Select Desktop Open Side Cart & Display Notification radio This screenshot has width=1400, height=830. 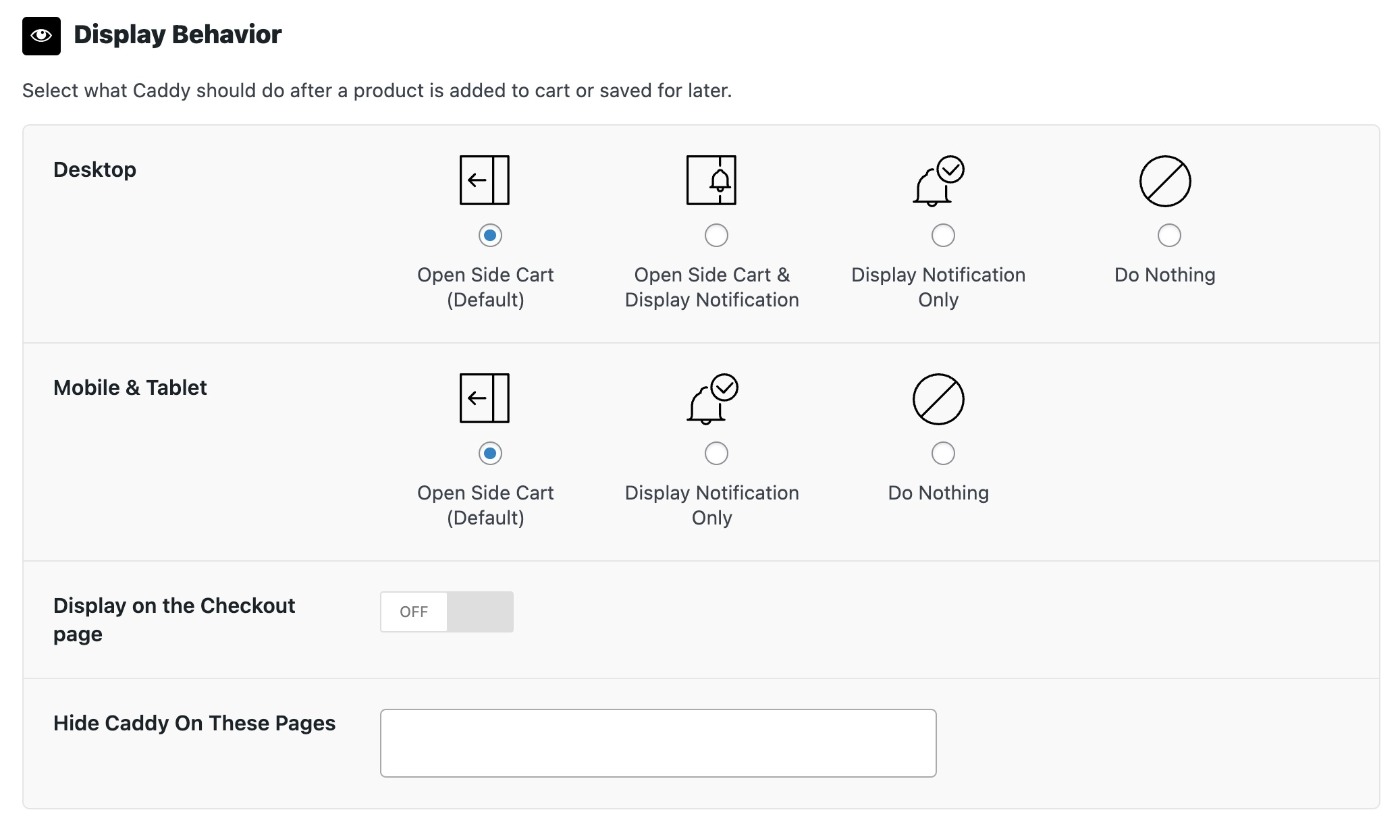pos(716,235)
